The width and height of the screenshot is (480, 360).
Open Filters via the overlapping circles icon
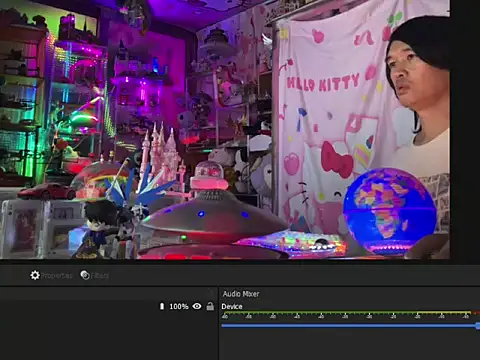pos(85,275)
